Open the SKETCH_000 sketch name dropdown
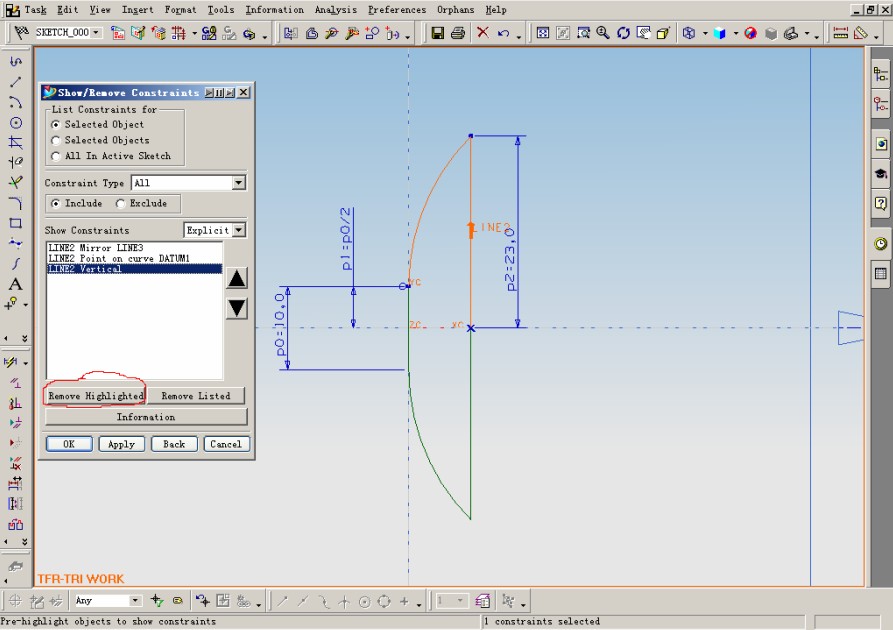The height and width of the screenshot is (630, 893). (97, 33)
